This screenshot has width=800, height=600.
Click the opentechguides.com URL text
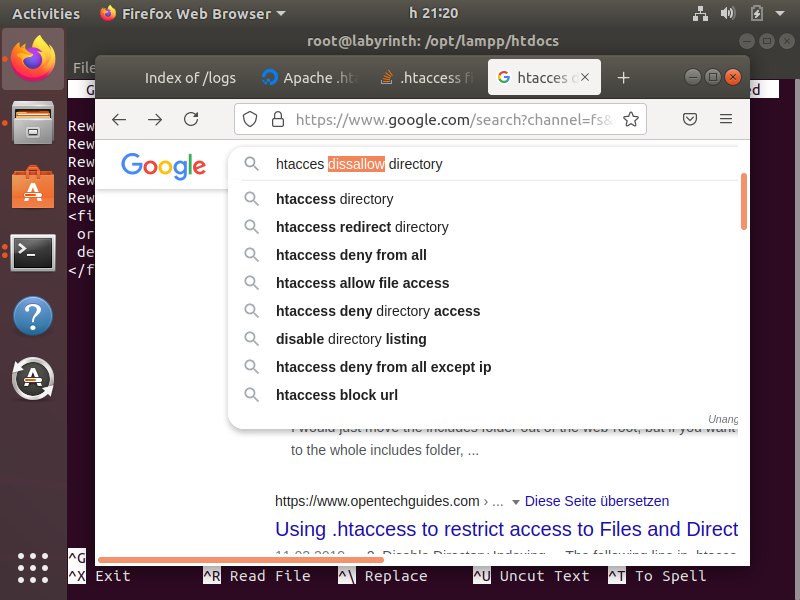(377, 501)
